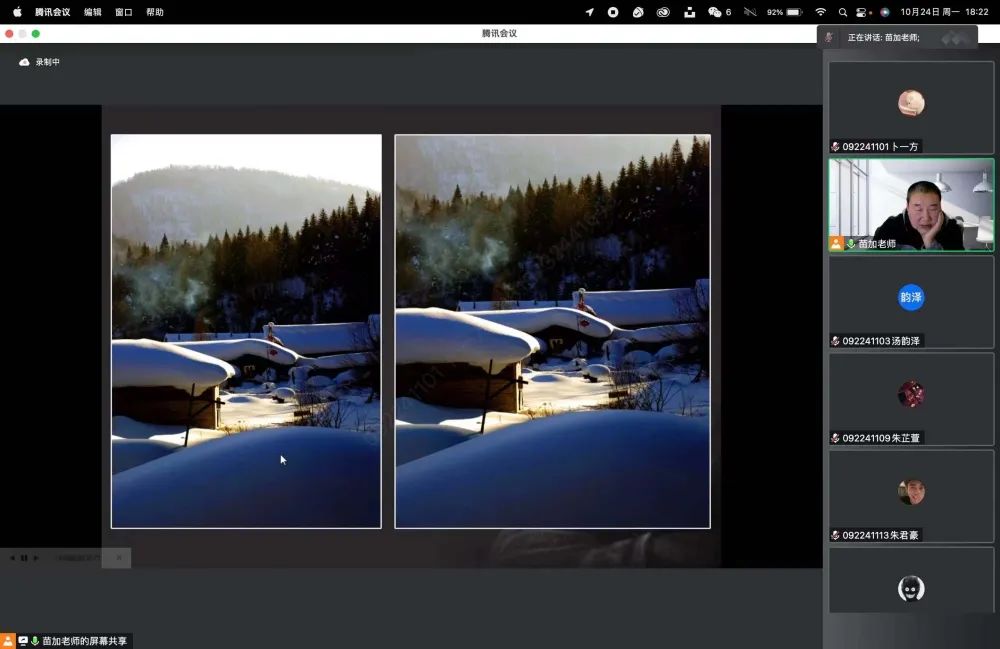Open the 帮助 menu
Image resolution: width=1000 pixels, height=649 pixels.
(x=155, y=12)
